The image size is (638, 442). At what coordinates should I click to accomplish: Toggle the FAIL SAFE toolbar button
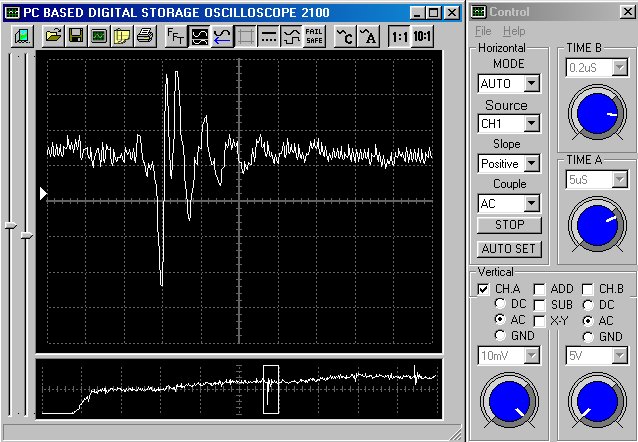click(314, 36)
